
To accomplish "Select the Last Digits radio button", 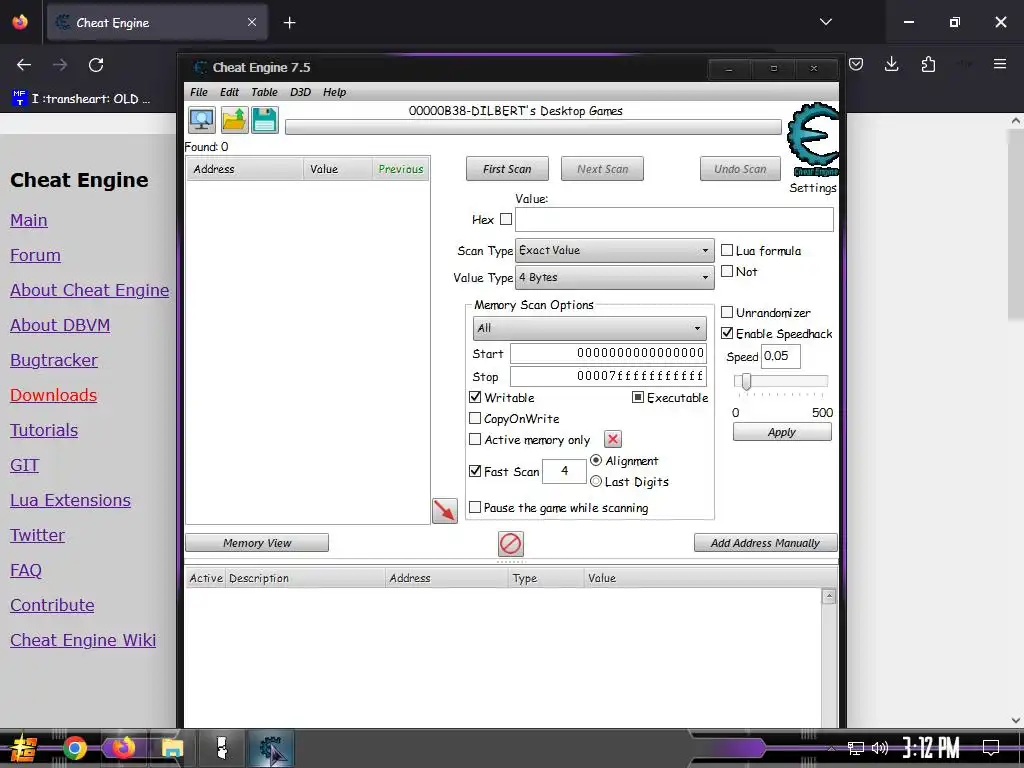I will (596, 481).
